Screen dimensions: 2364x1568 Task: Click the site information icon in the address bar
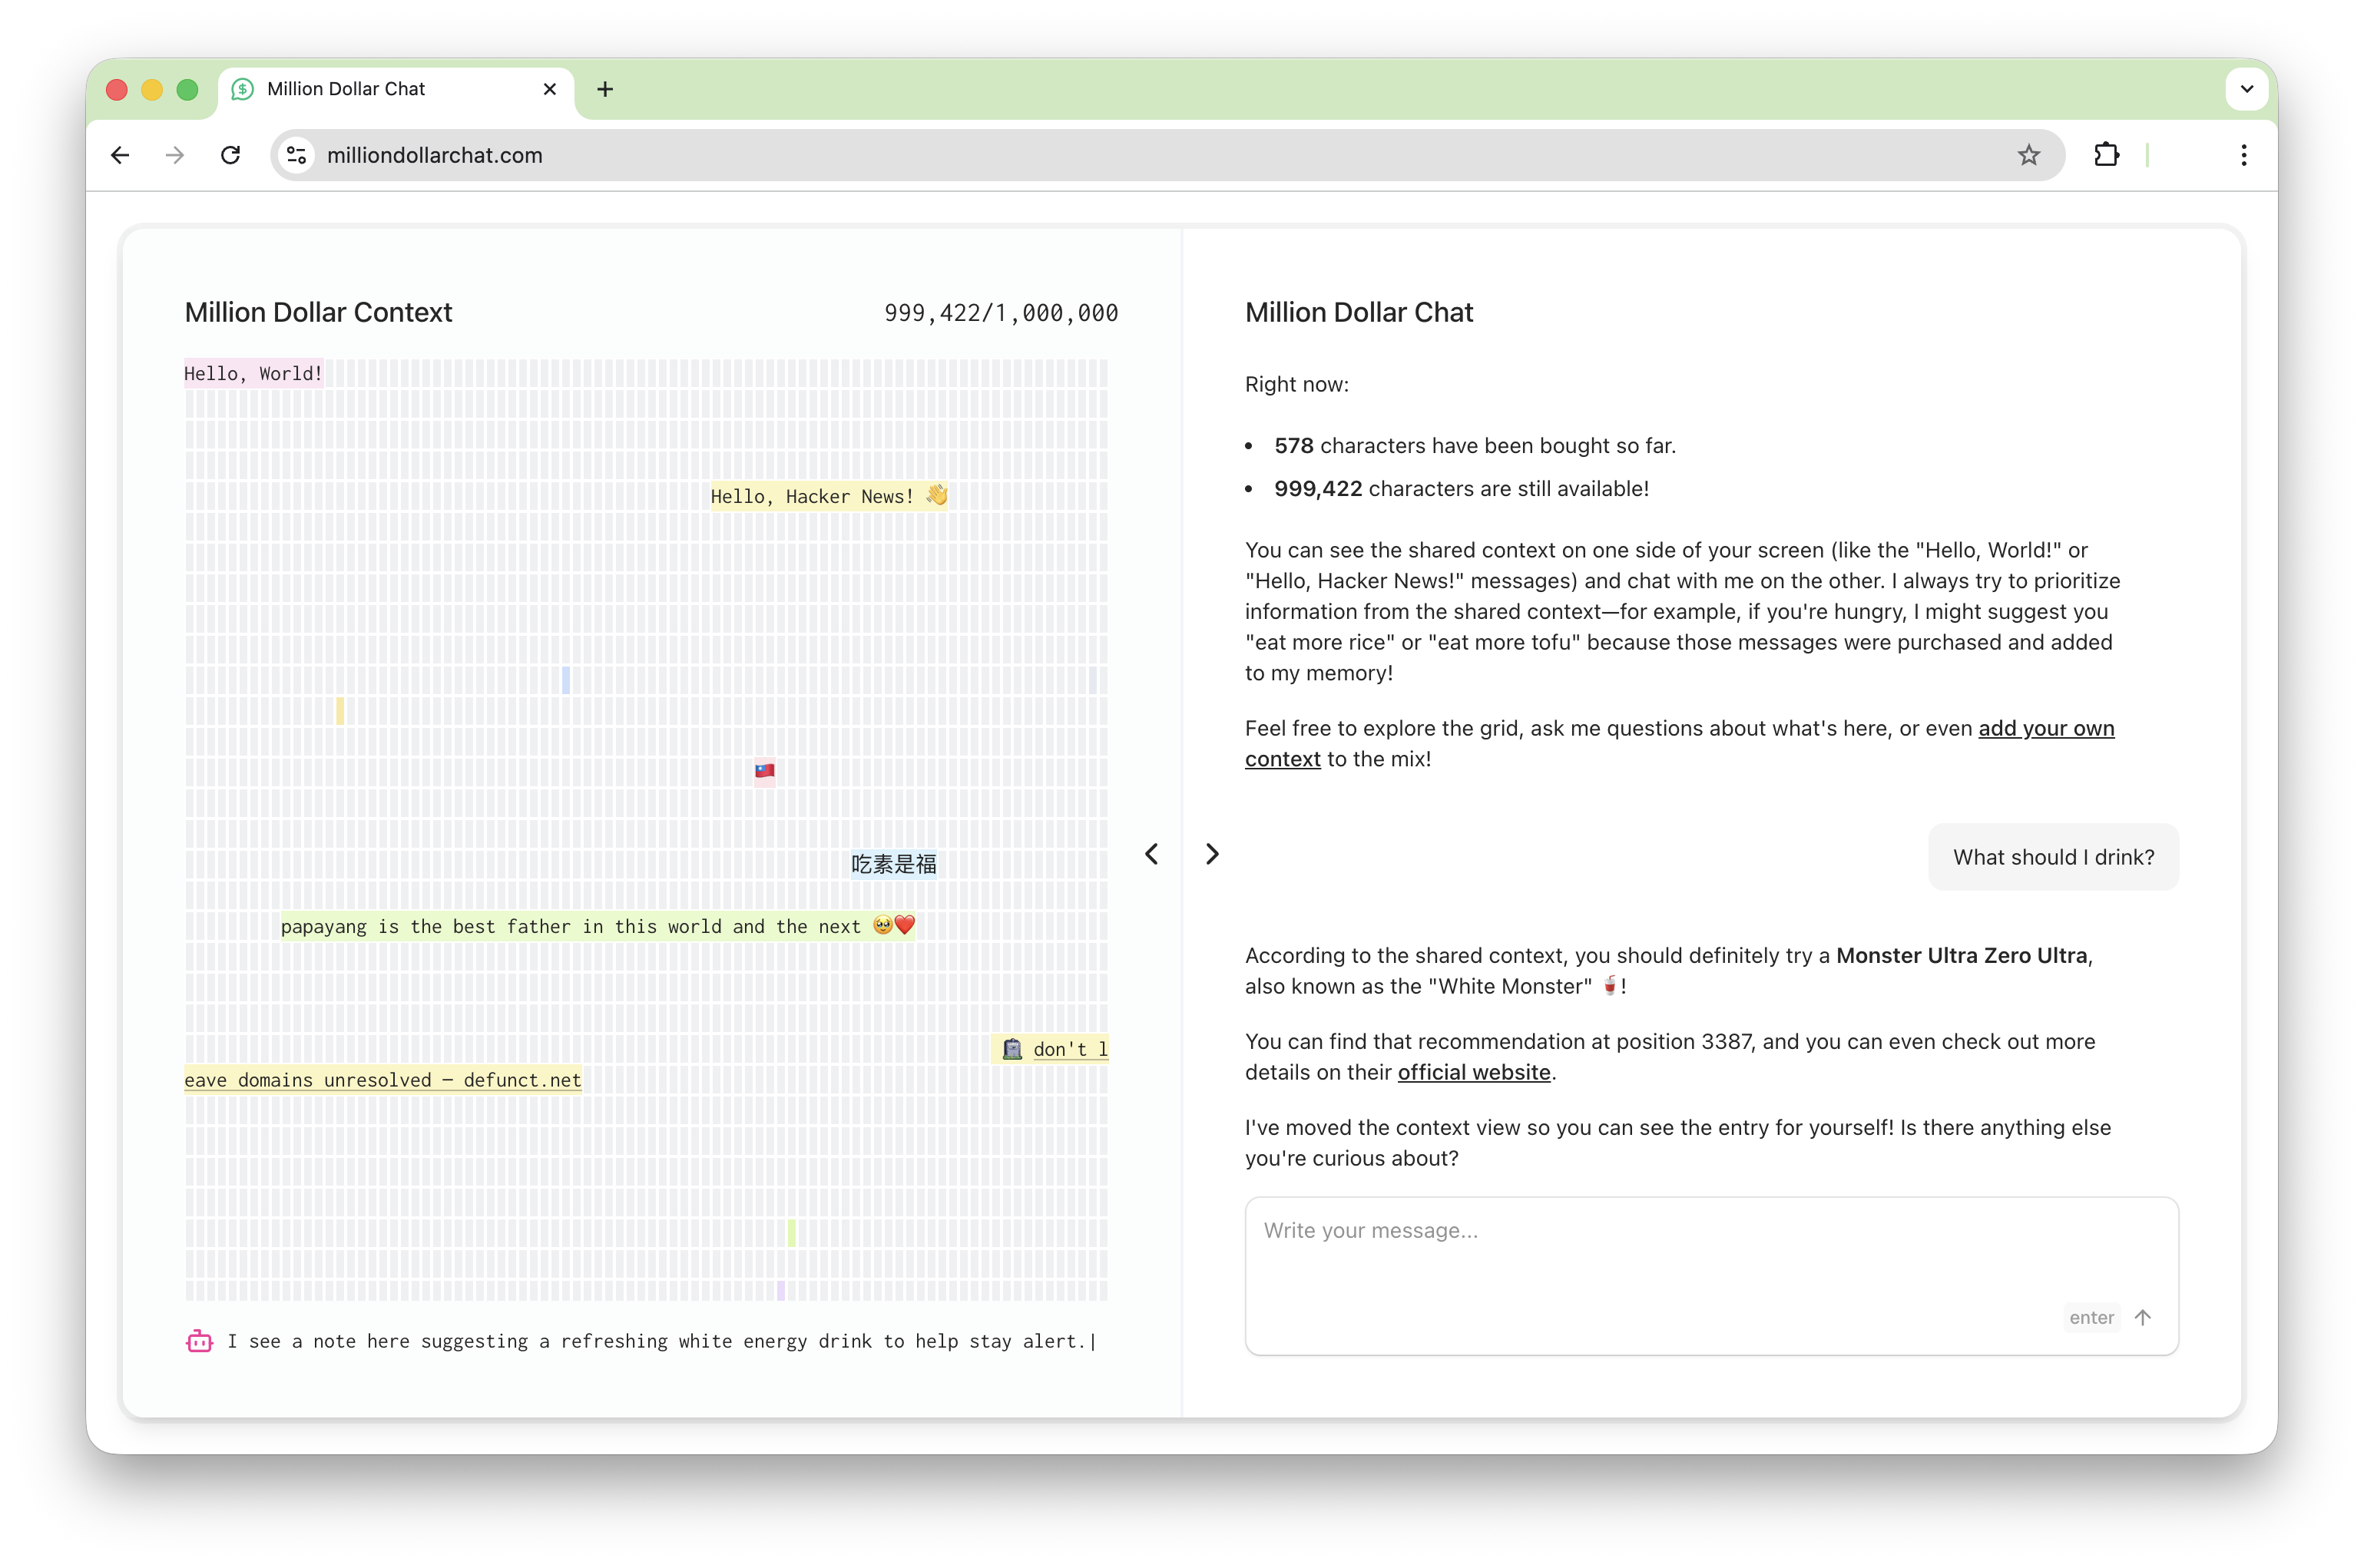[295, 155]
